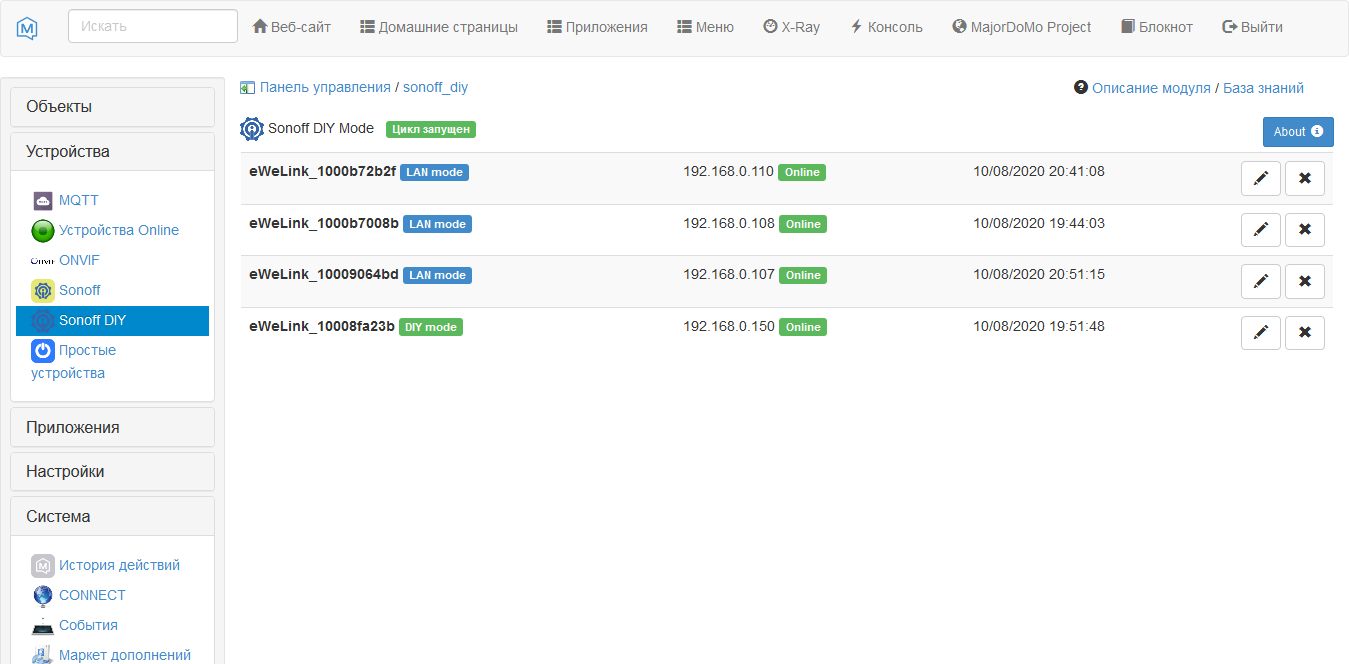Open MQTT module in sidebar
Image resolution: width=1349 pixels, height=664 pixels.
pyautogui.click(x=78, y=200)
